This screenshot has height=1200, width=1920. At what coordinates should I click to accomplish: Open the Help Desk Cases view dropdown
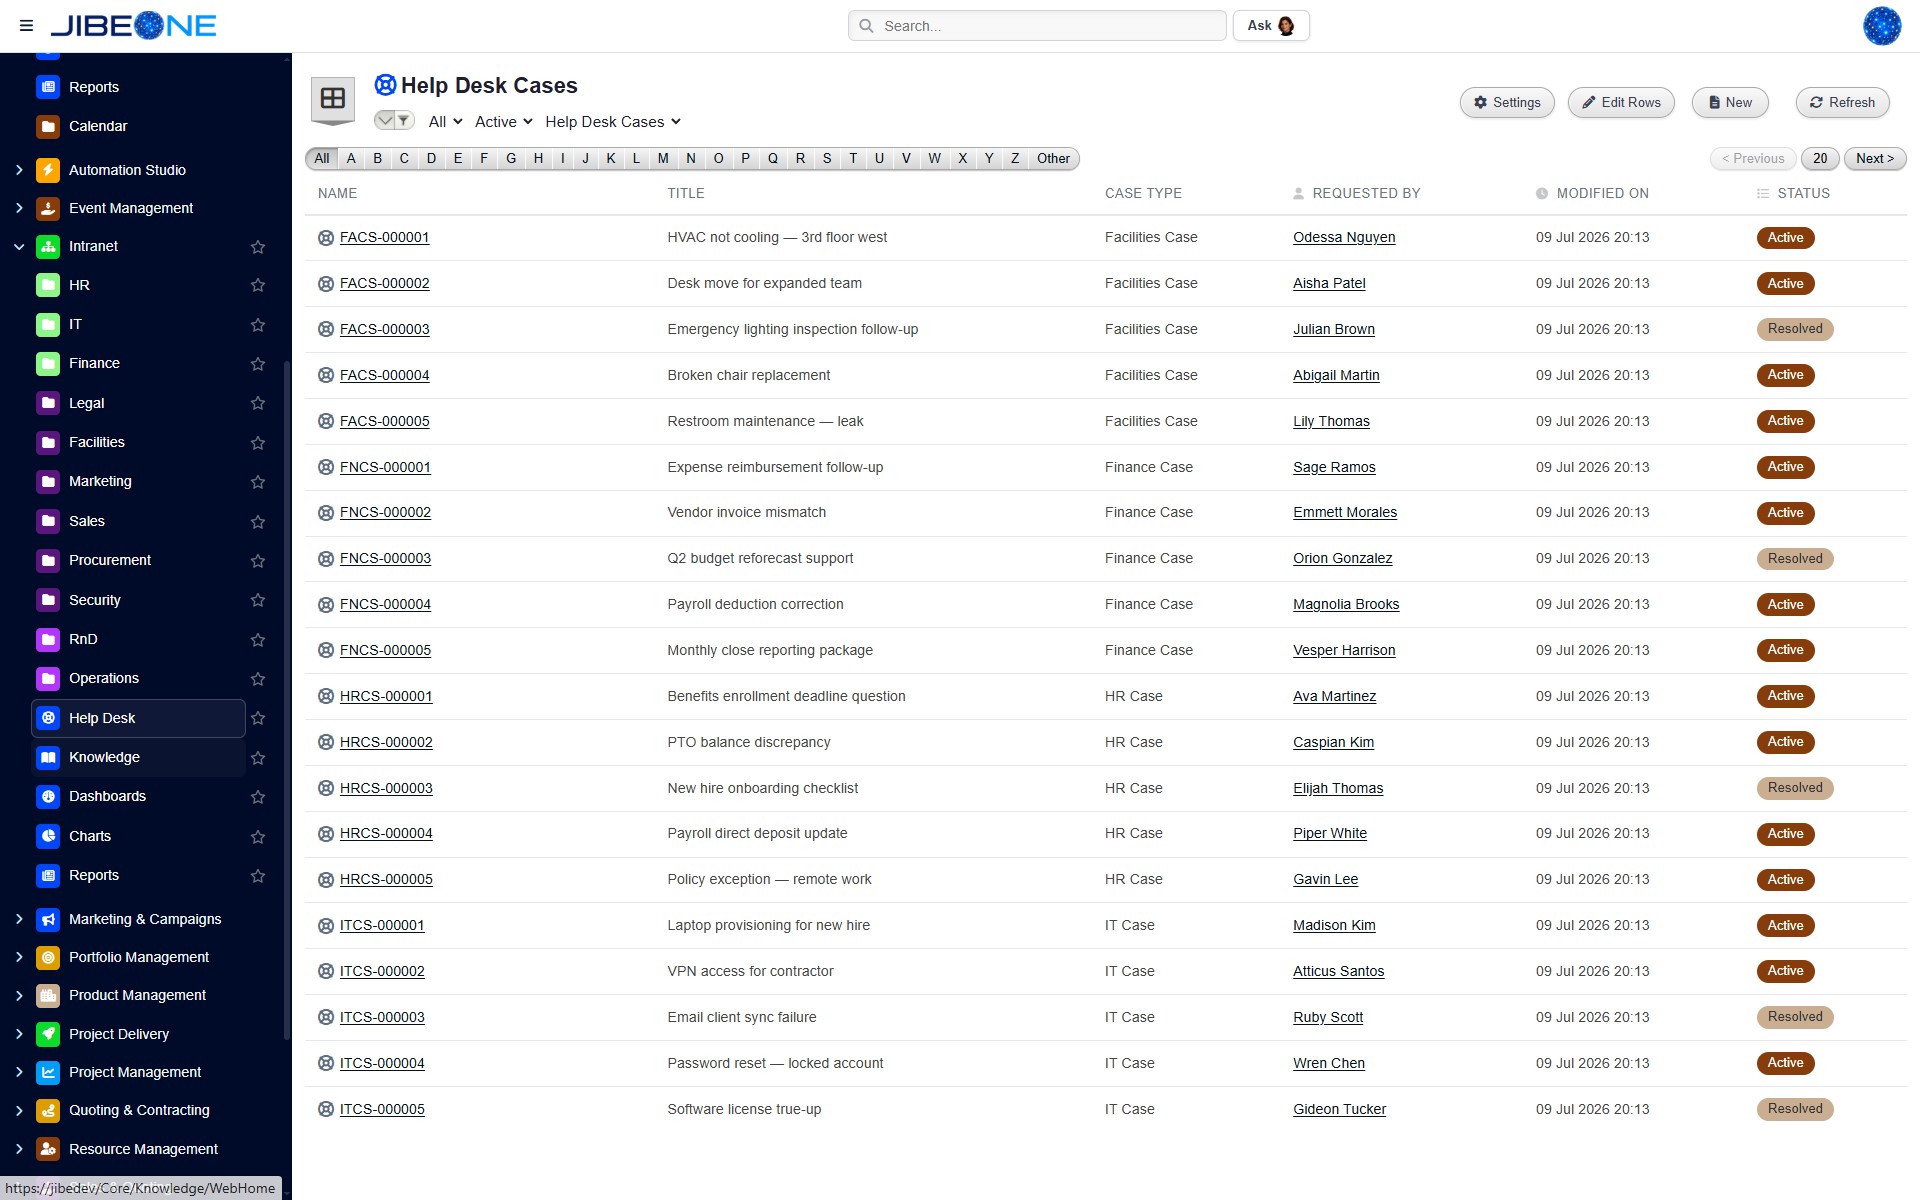(613, 122)
